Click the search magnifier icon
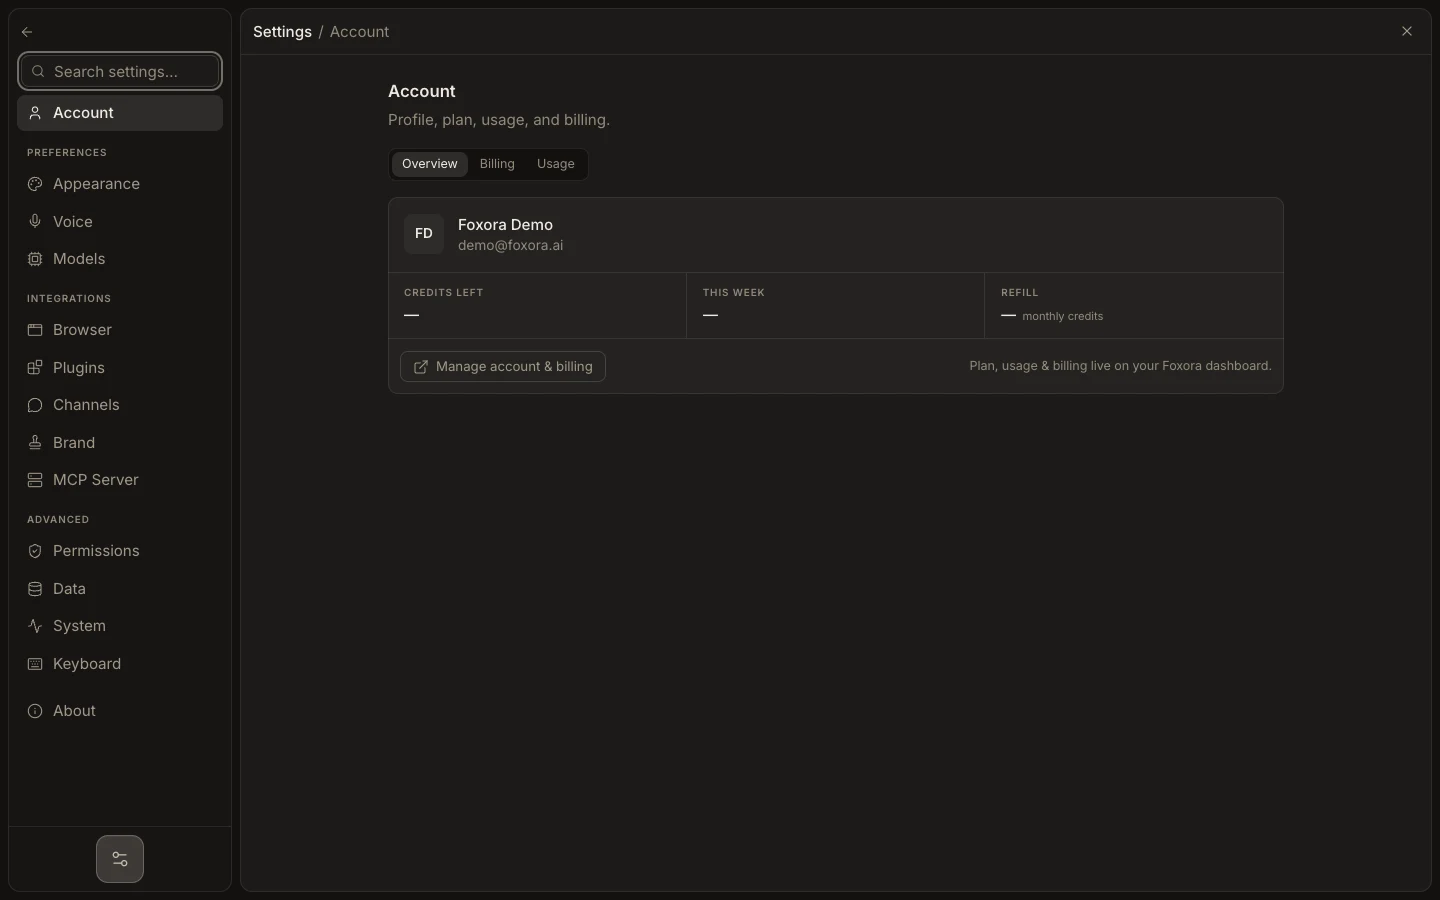The height and width of the screenshot is (900, 1440). [x=38, y=71]
